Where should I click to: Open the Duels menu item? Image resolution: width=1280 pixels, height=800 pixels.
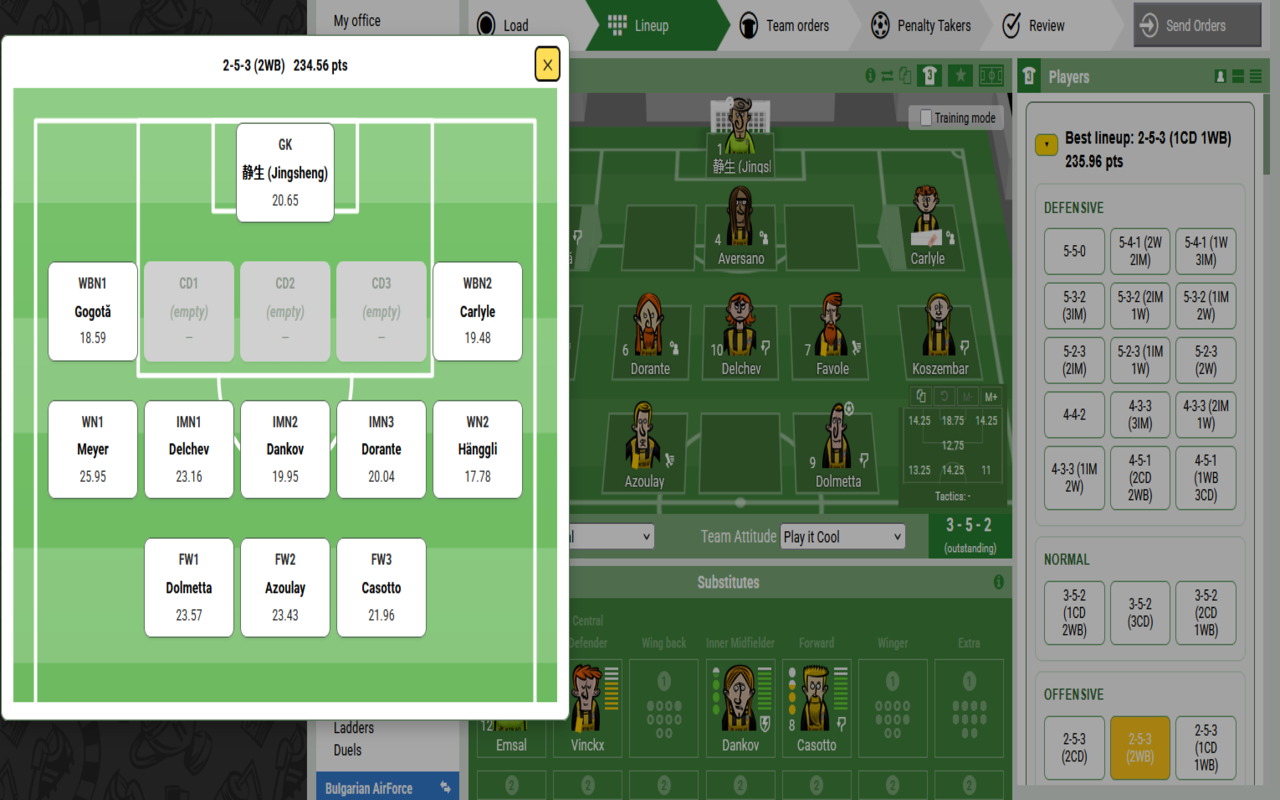pos(348,750)
